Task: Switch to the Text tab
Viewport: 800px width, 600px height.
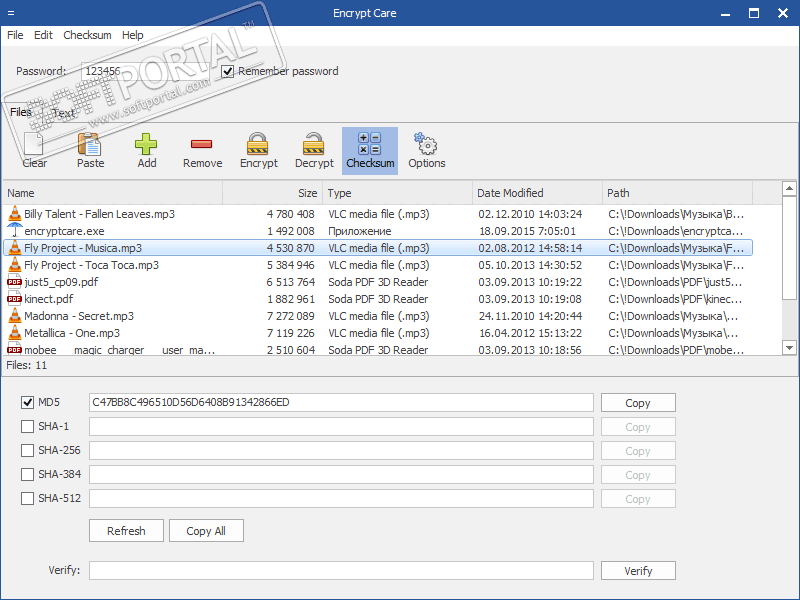Action: tap(63, 113)
